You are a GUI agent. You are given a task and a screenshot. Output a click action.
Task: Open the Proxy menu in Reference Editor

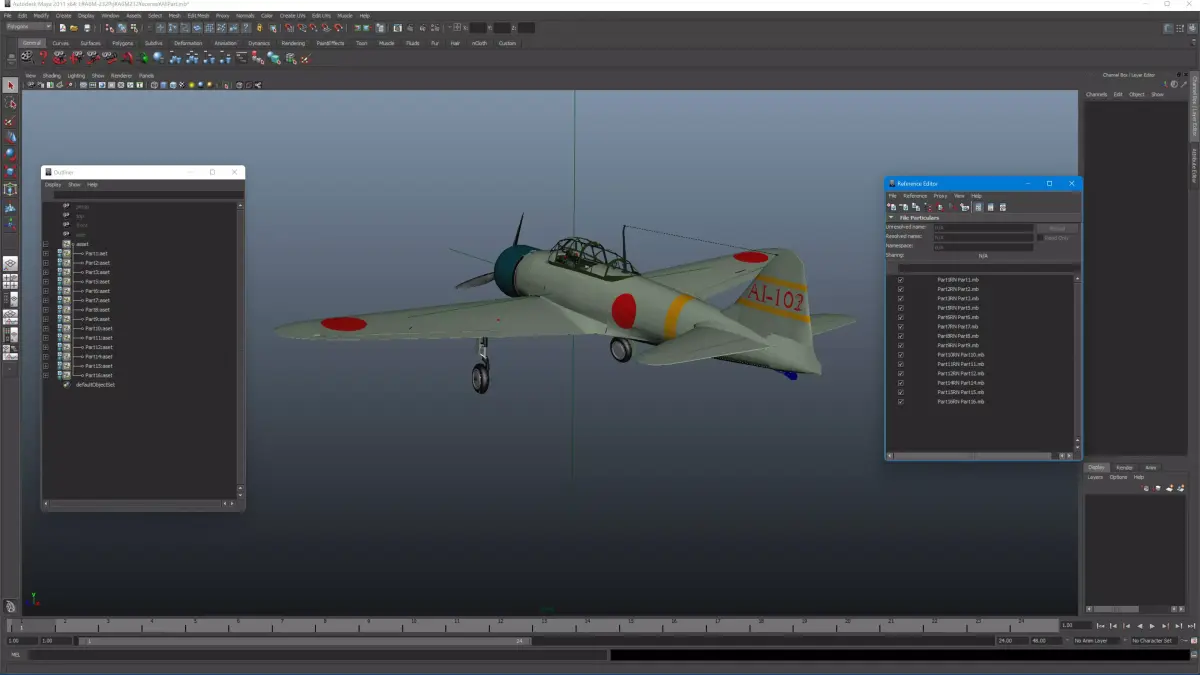click(940, 196)
